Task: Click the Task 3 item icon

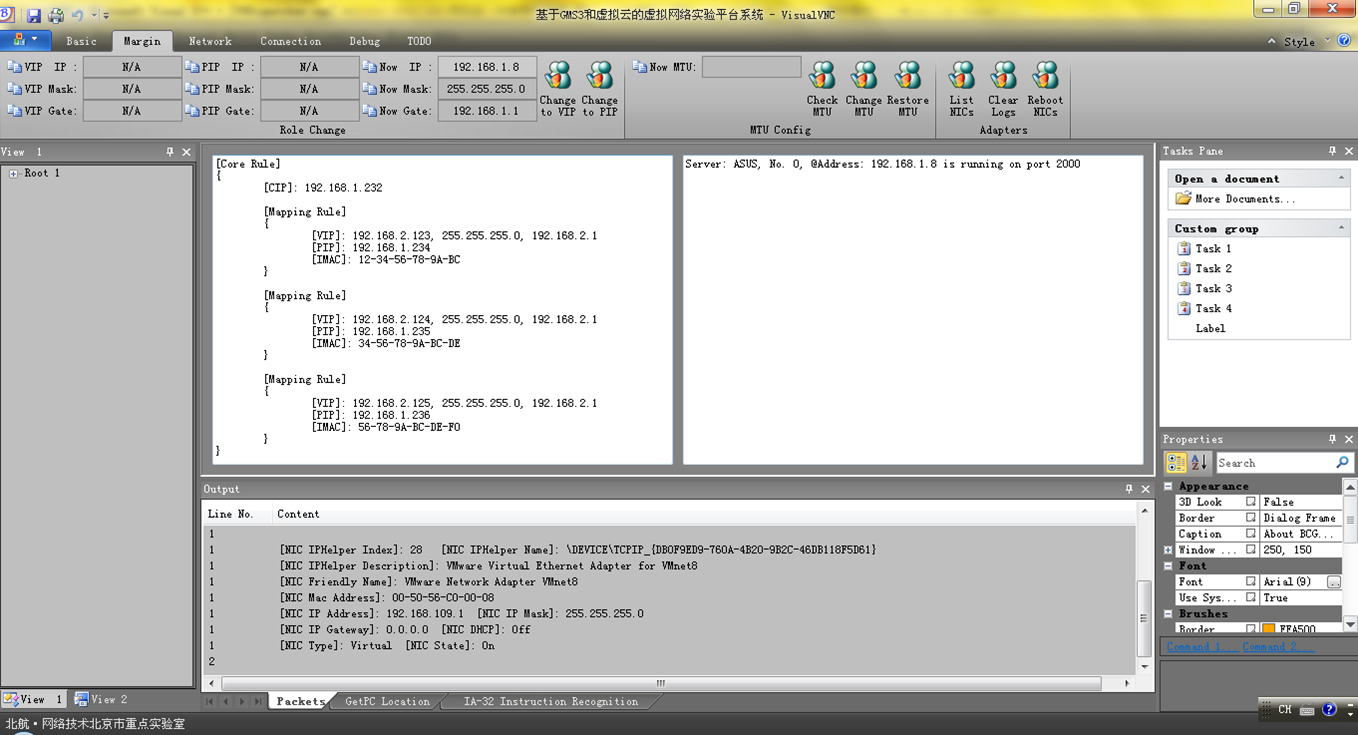Action: tap(1184, 289)
